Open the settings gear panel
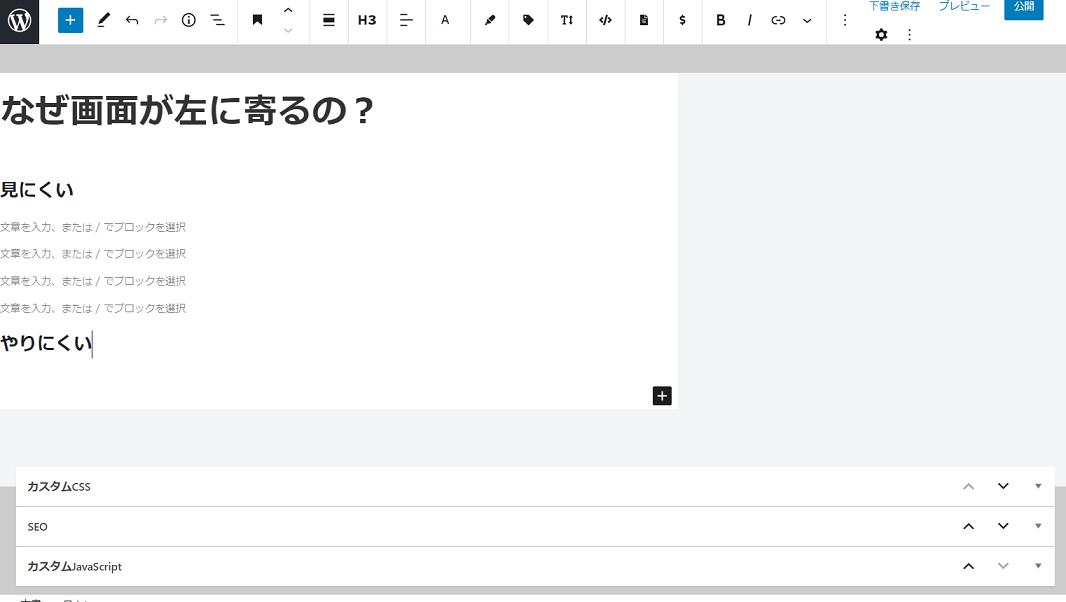This screenshot has height=602, width=1066. pyautogui.click(x=881, y=35)
